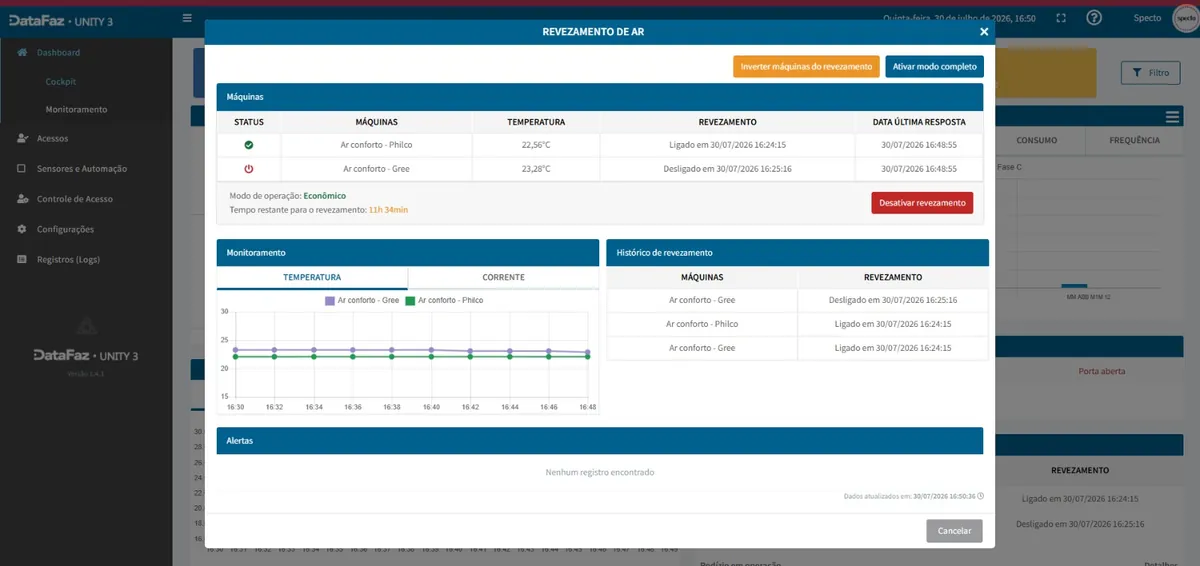
Task: Click 'Ar conforto - Gree' in Máquinas table
Action: click(x=376, y=169)
